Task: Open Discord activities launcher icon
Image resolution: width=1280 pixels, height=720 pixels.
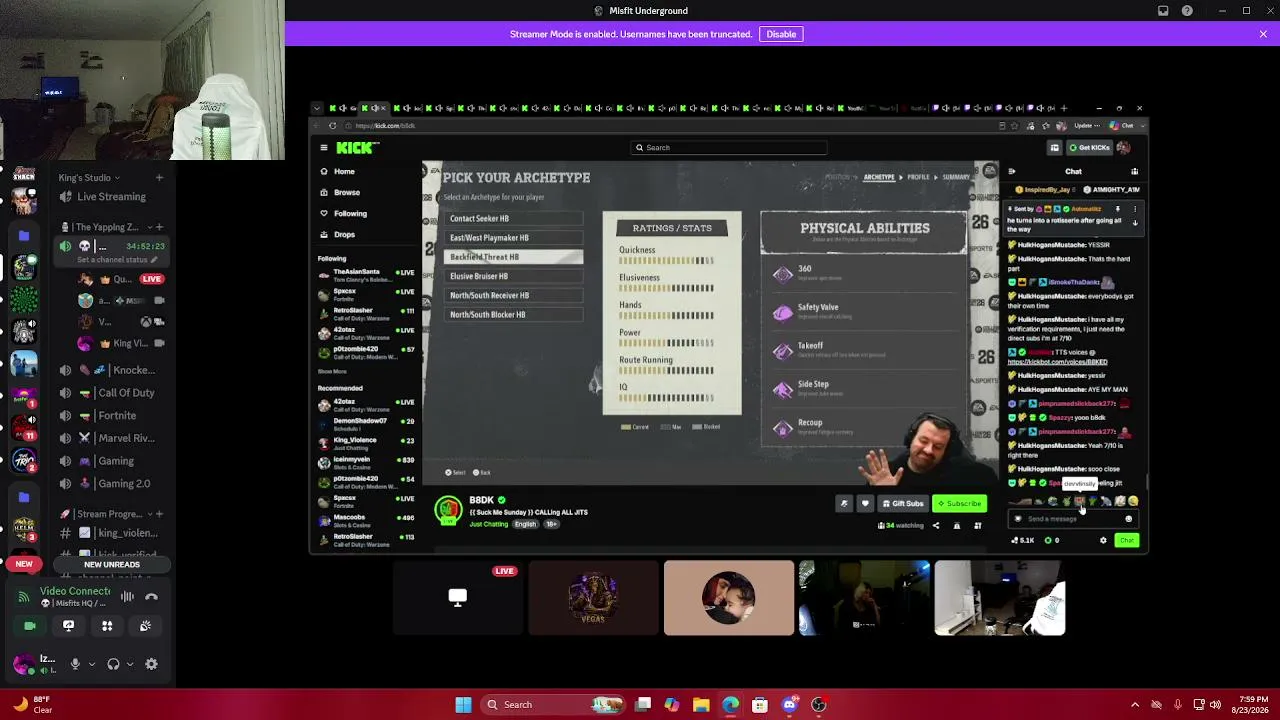Action: coord(107,626)
